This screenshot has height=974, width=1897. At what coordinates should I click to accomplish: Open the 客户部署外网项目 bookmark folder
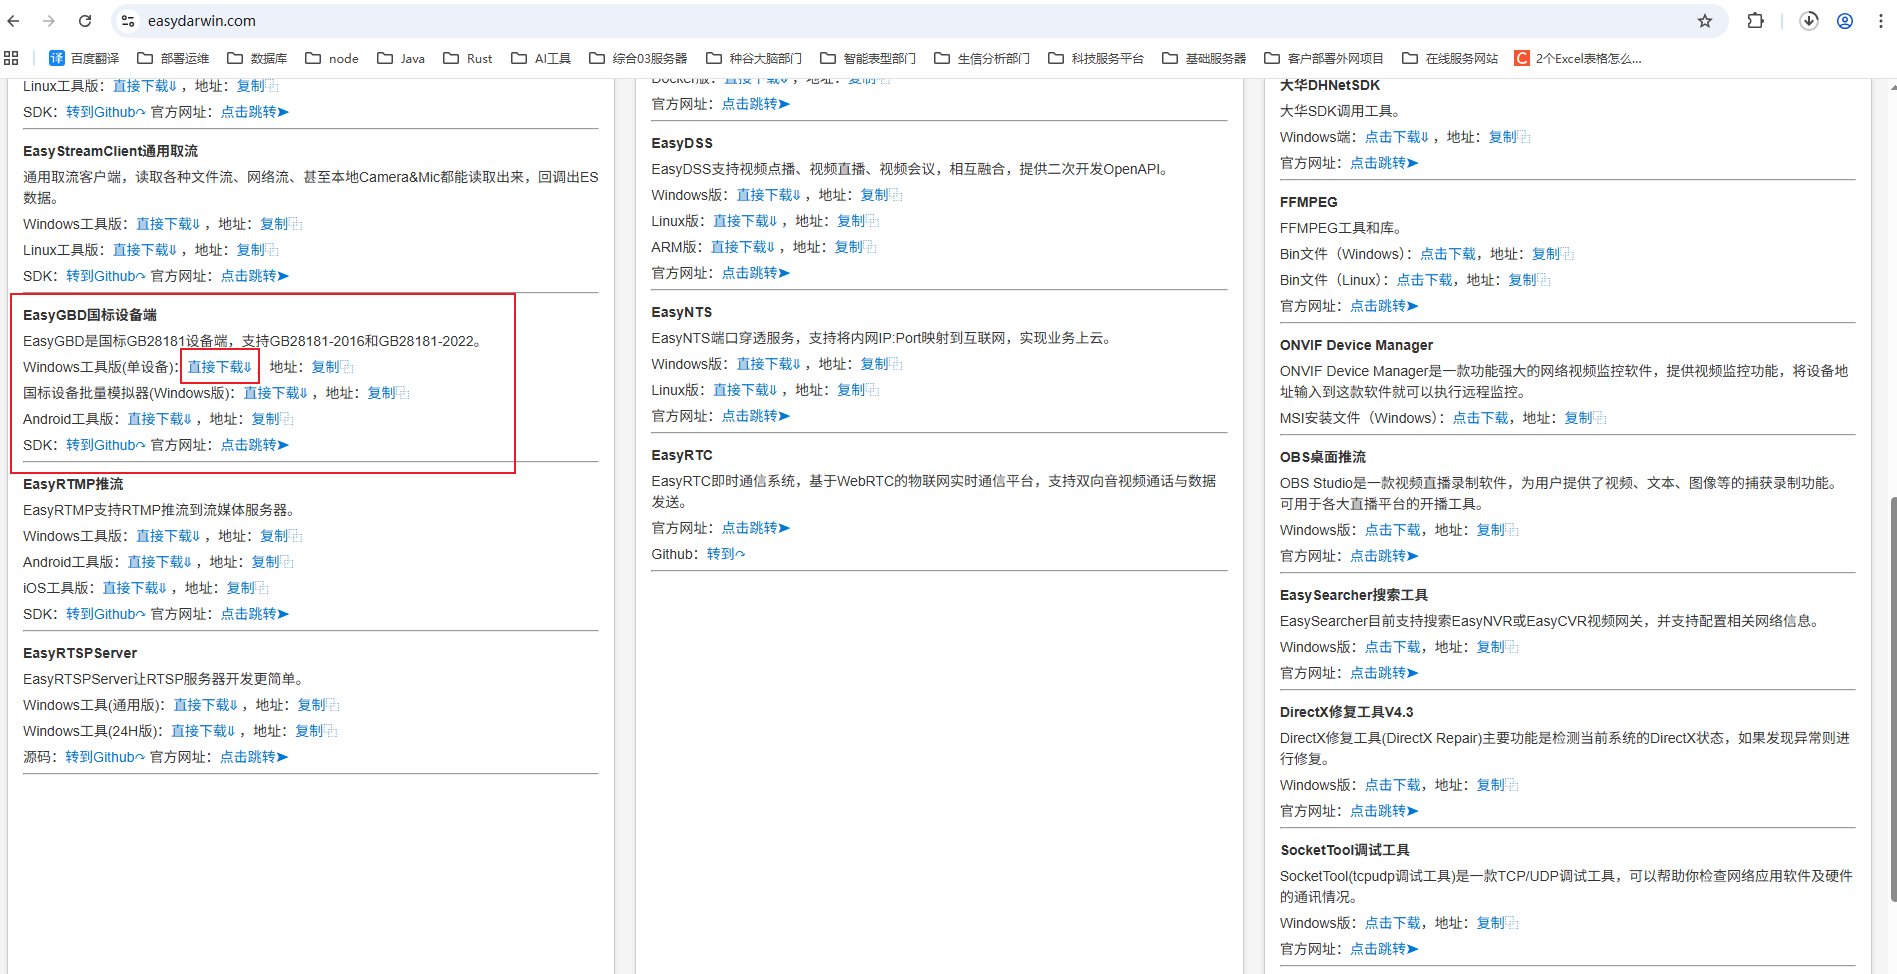pos(1324,58)
